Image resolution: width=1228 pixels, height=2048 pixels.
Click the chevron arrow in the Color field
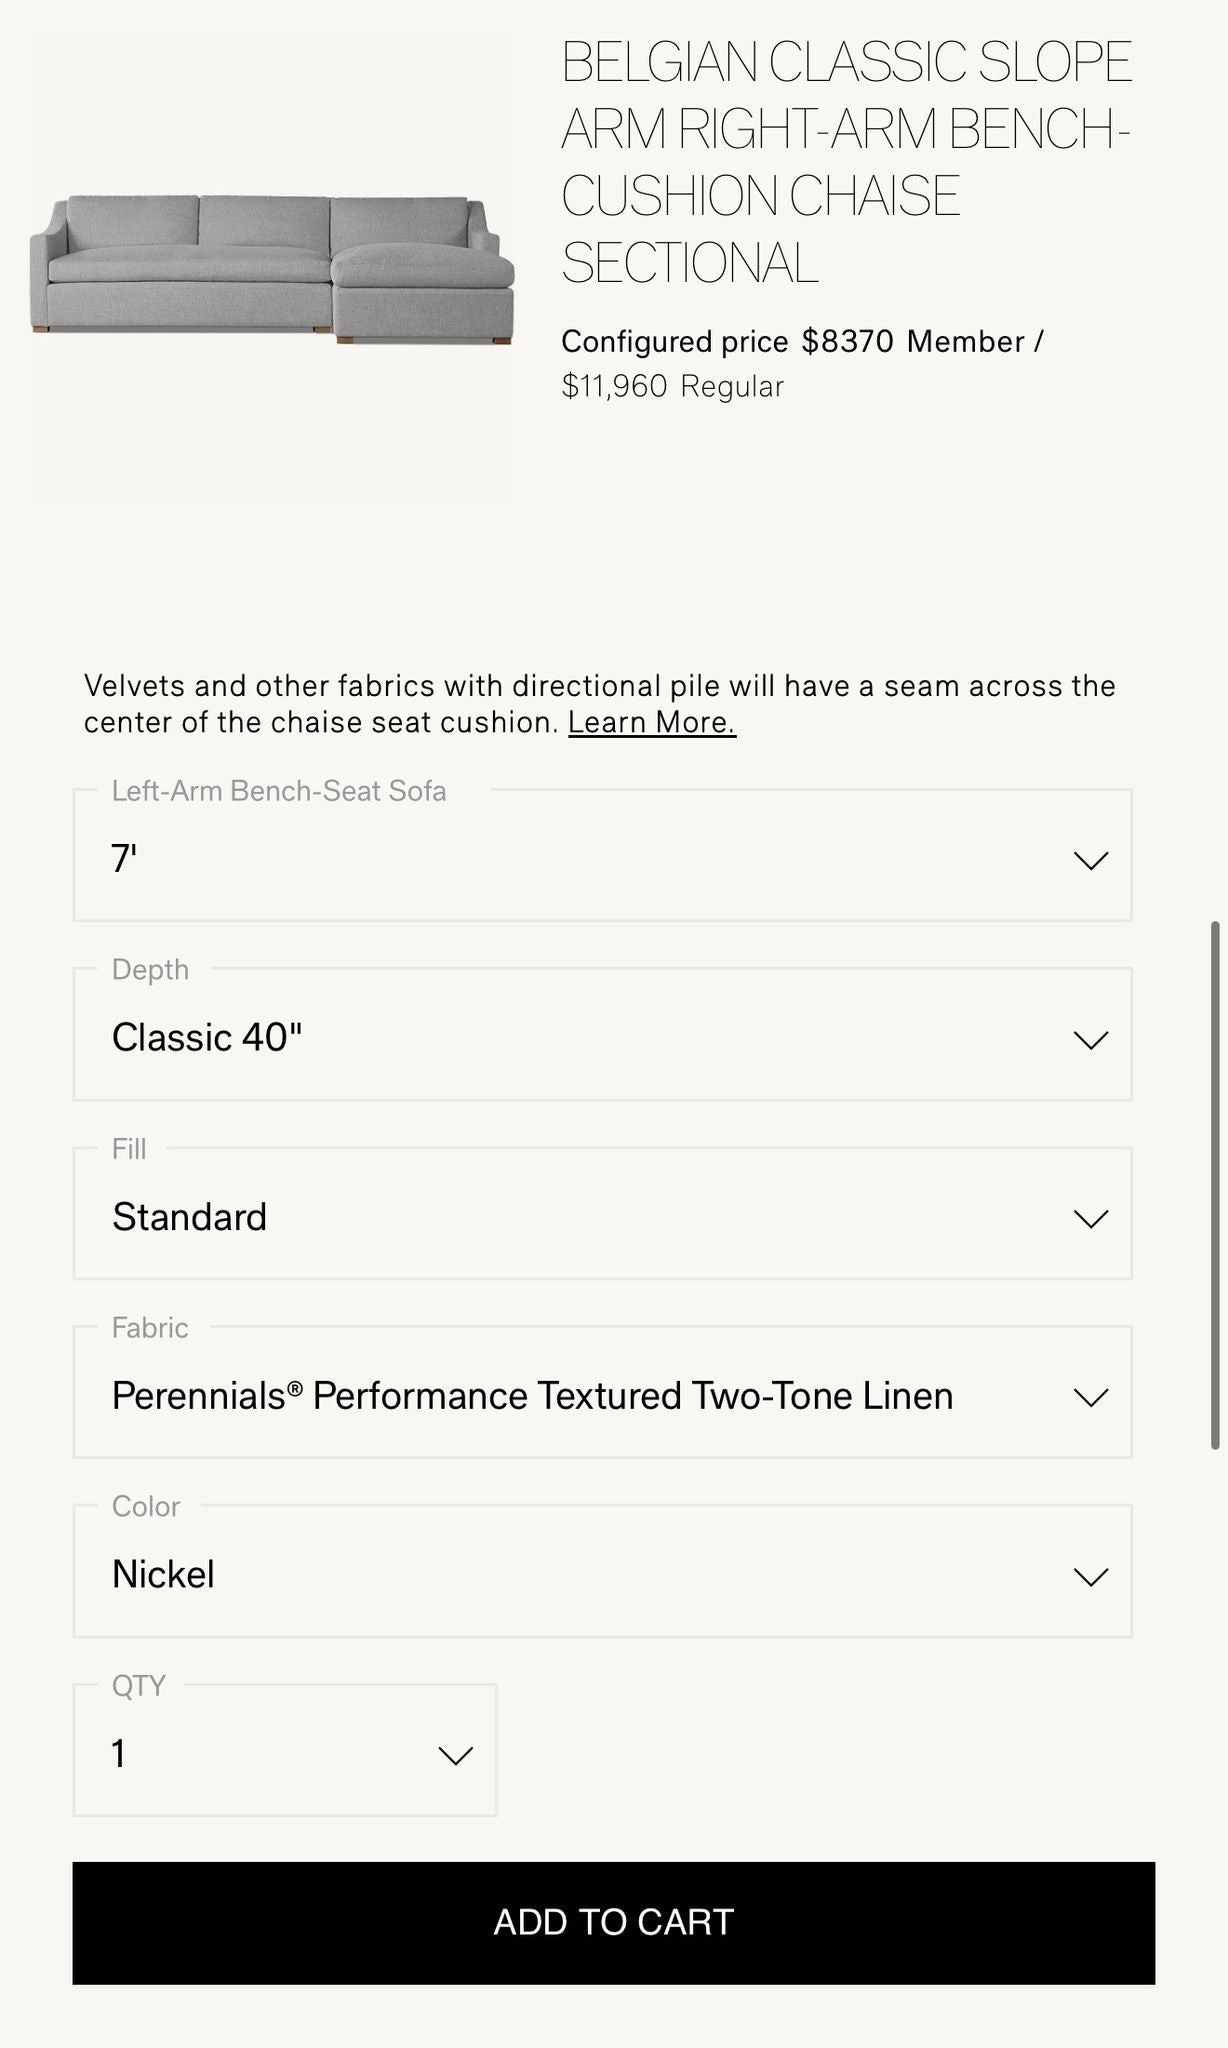pyautogui.click(x=1090, y=1576)
